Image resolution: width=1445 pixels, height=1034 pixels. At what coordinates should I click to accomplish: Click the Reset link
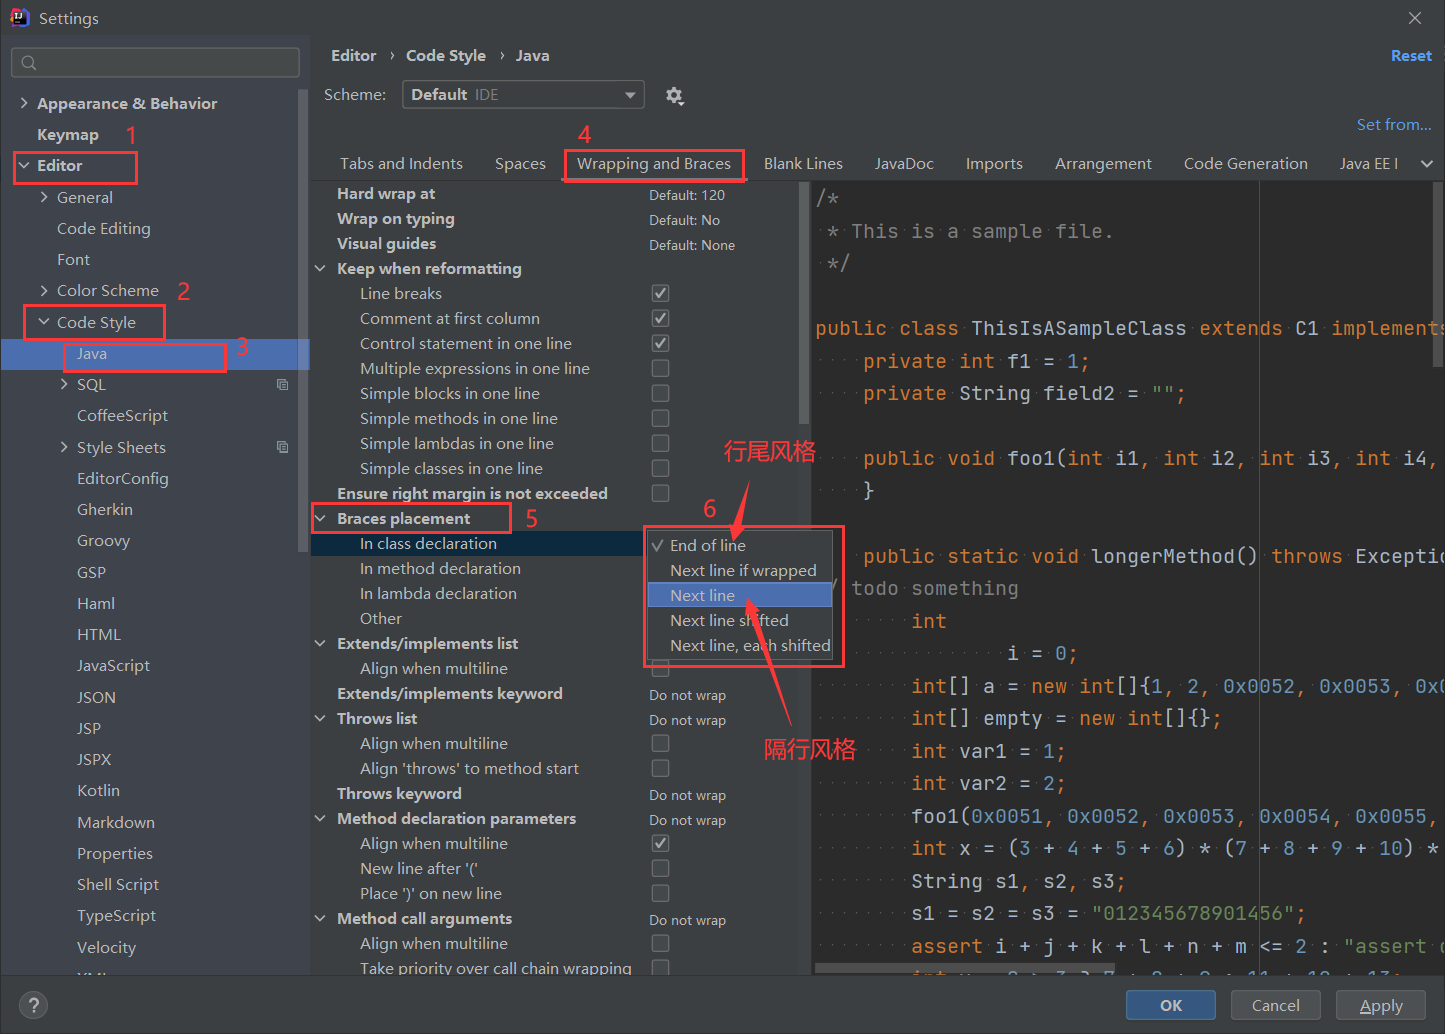1411,56
